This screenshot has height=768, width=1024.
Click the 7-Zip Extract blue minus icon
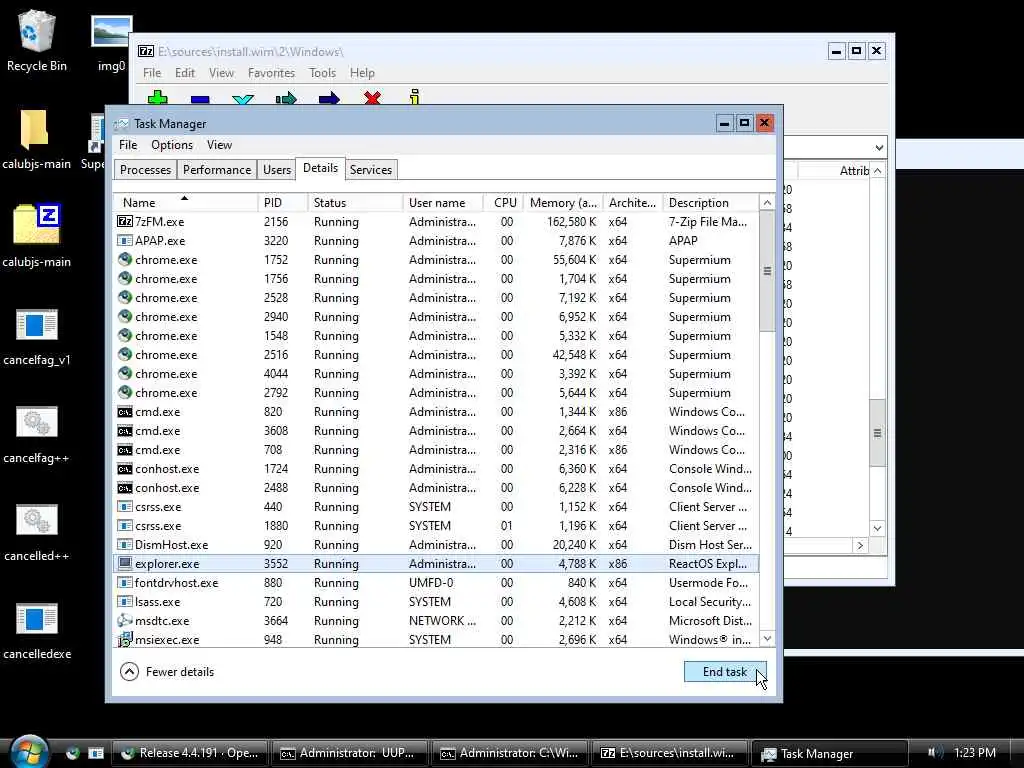200,99
